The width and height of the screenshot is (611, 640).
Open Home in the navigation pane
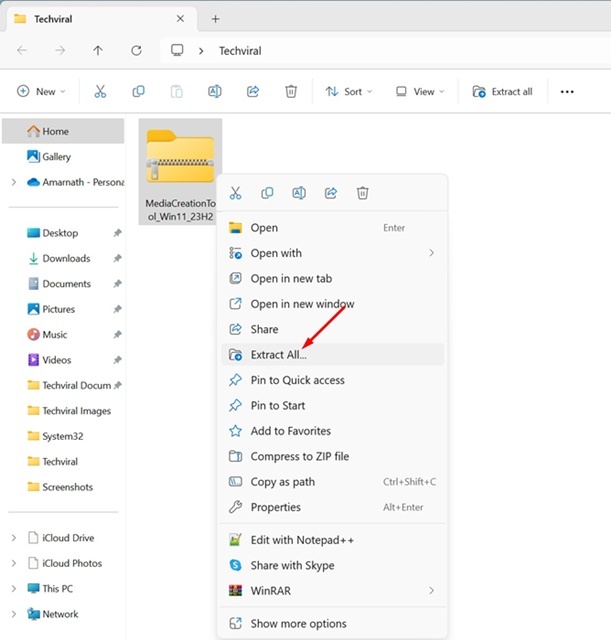click(x=63, y=131)
